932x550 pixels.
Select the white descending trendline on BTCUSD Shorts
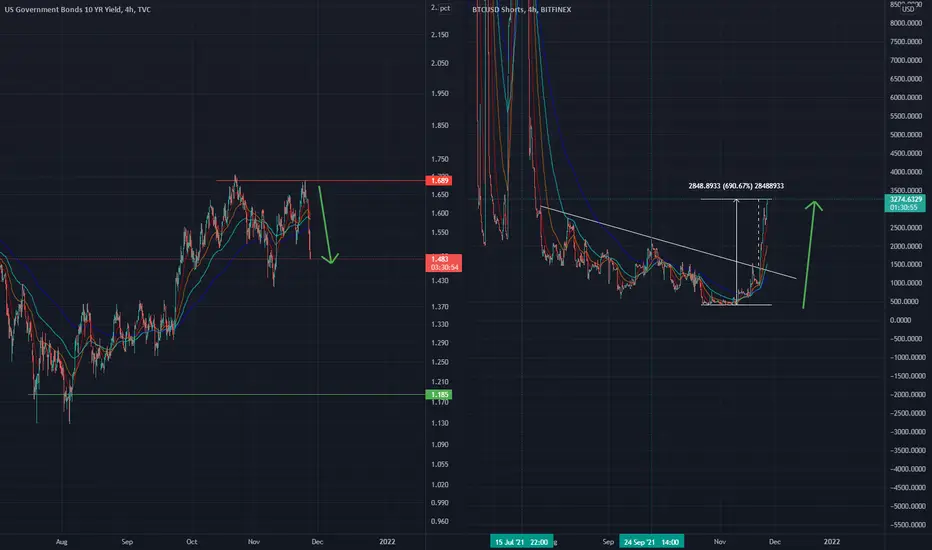(668, 242)
